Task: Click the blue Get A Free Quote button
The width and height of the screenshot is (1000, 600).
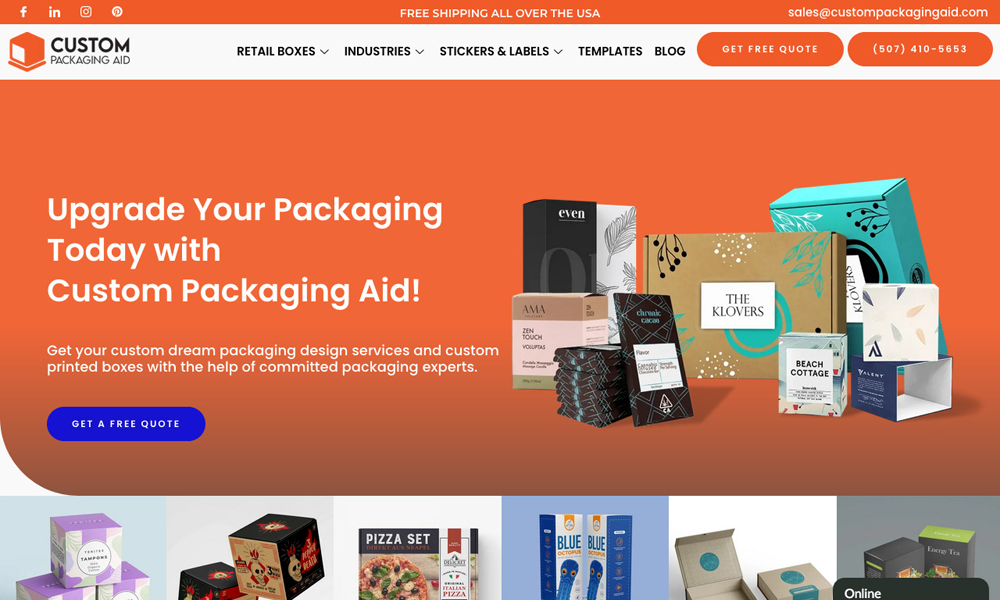Action: click(126, 423)
